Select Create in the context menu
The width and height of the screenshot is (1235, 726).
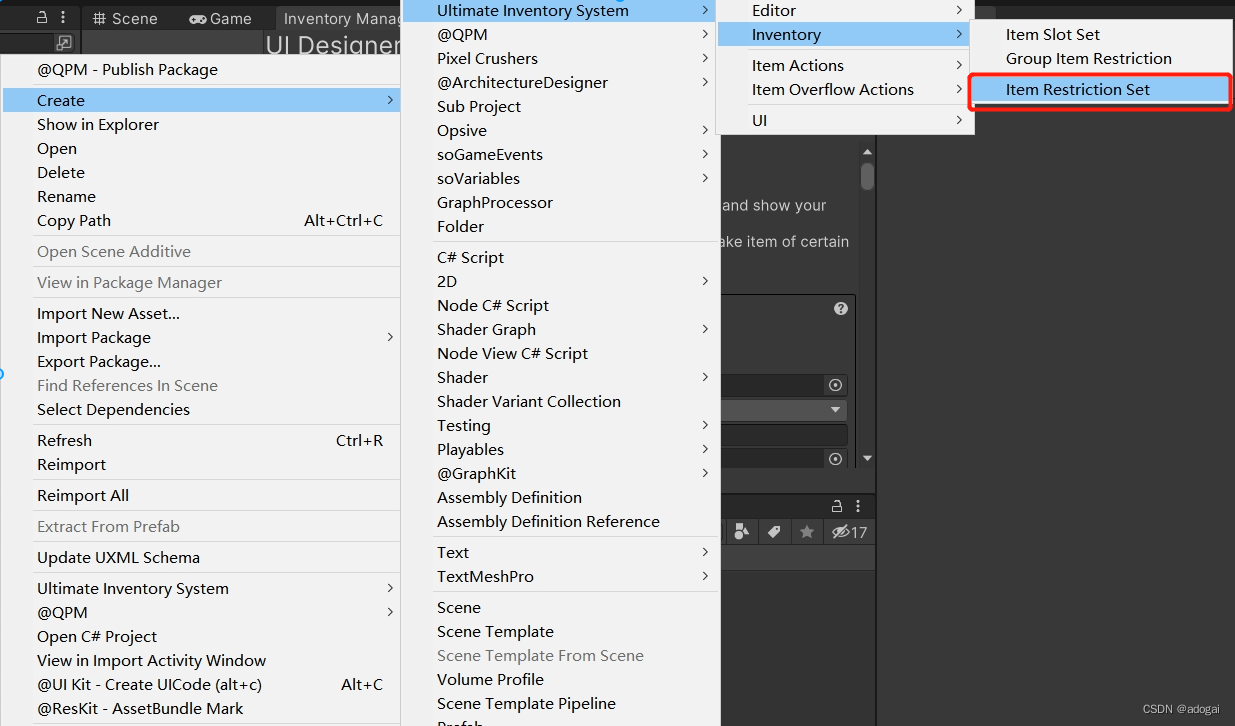(201, 100)
